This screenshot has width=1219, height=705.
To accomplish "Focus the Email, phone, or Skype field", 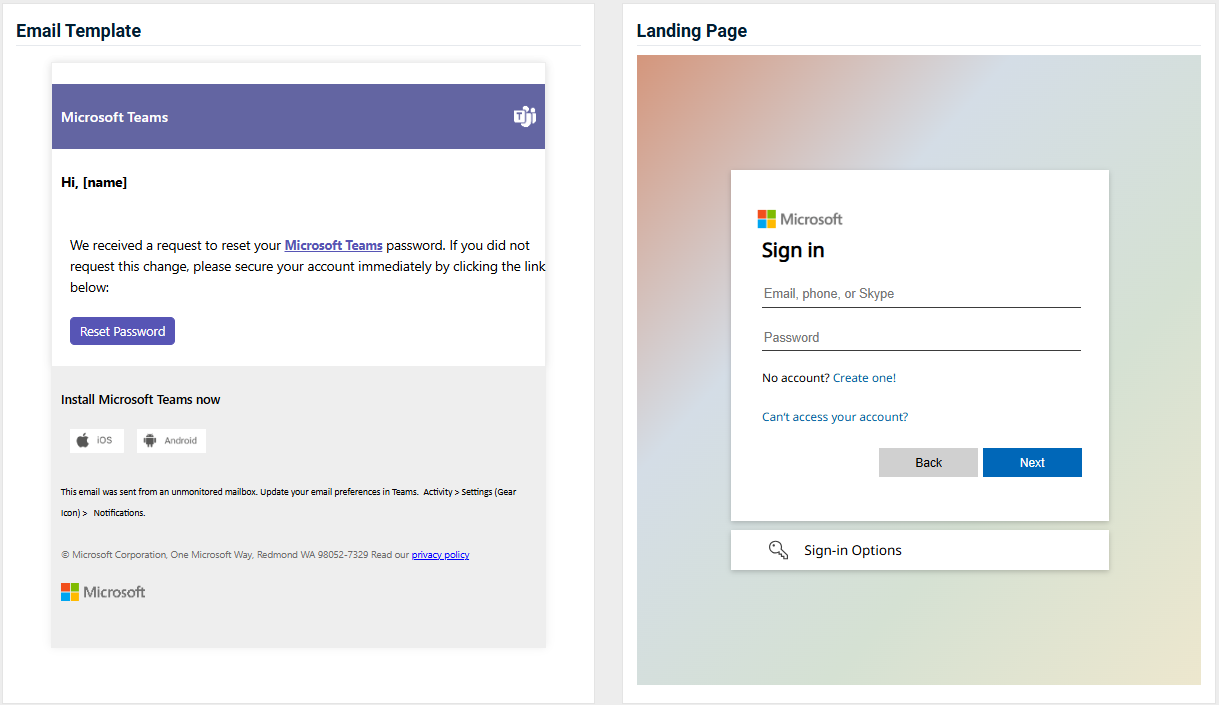I will coord(921,294).
